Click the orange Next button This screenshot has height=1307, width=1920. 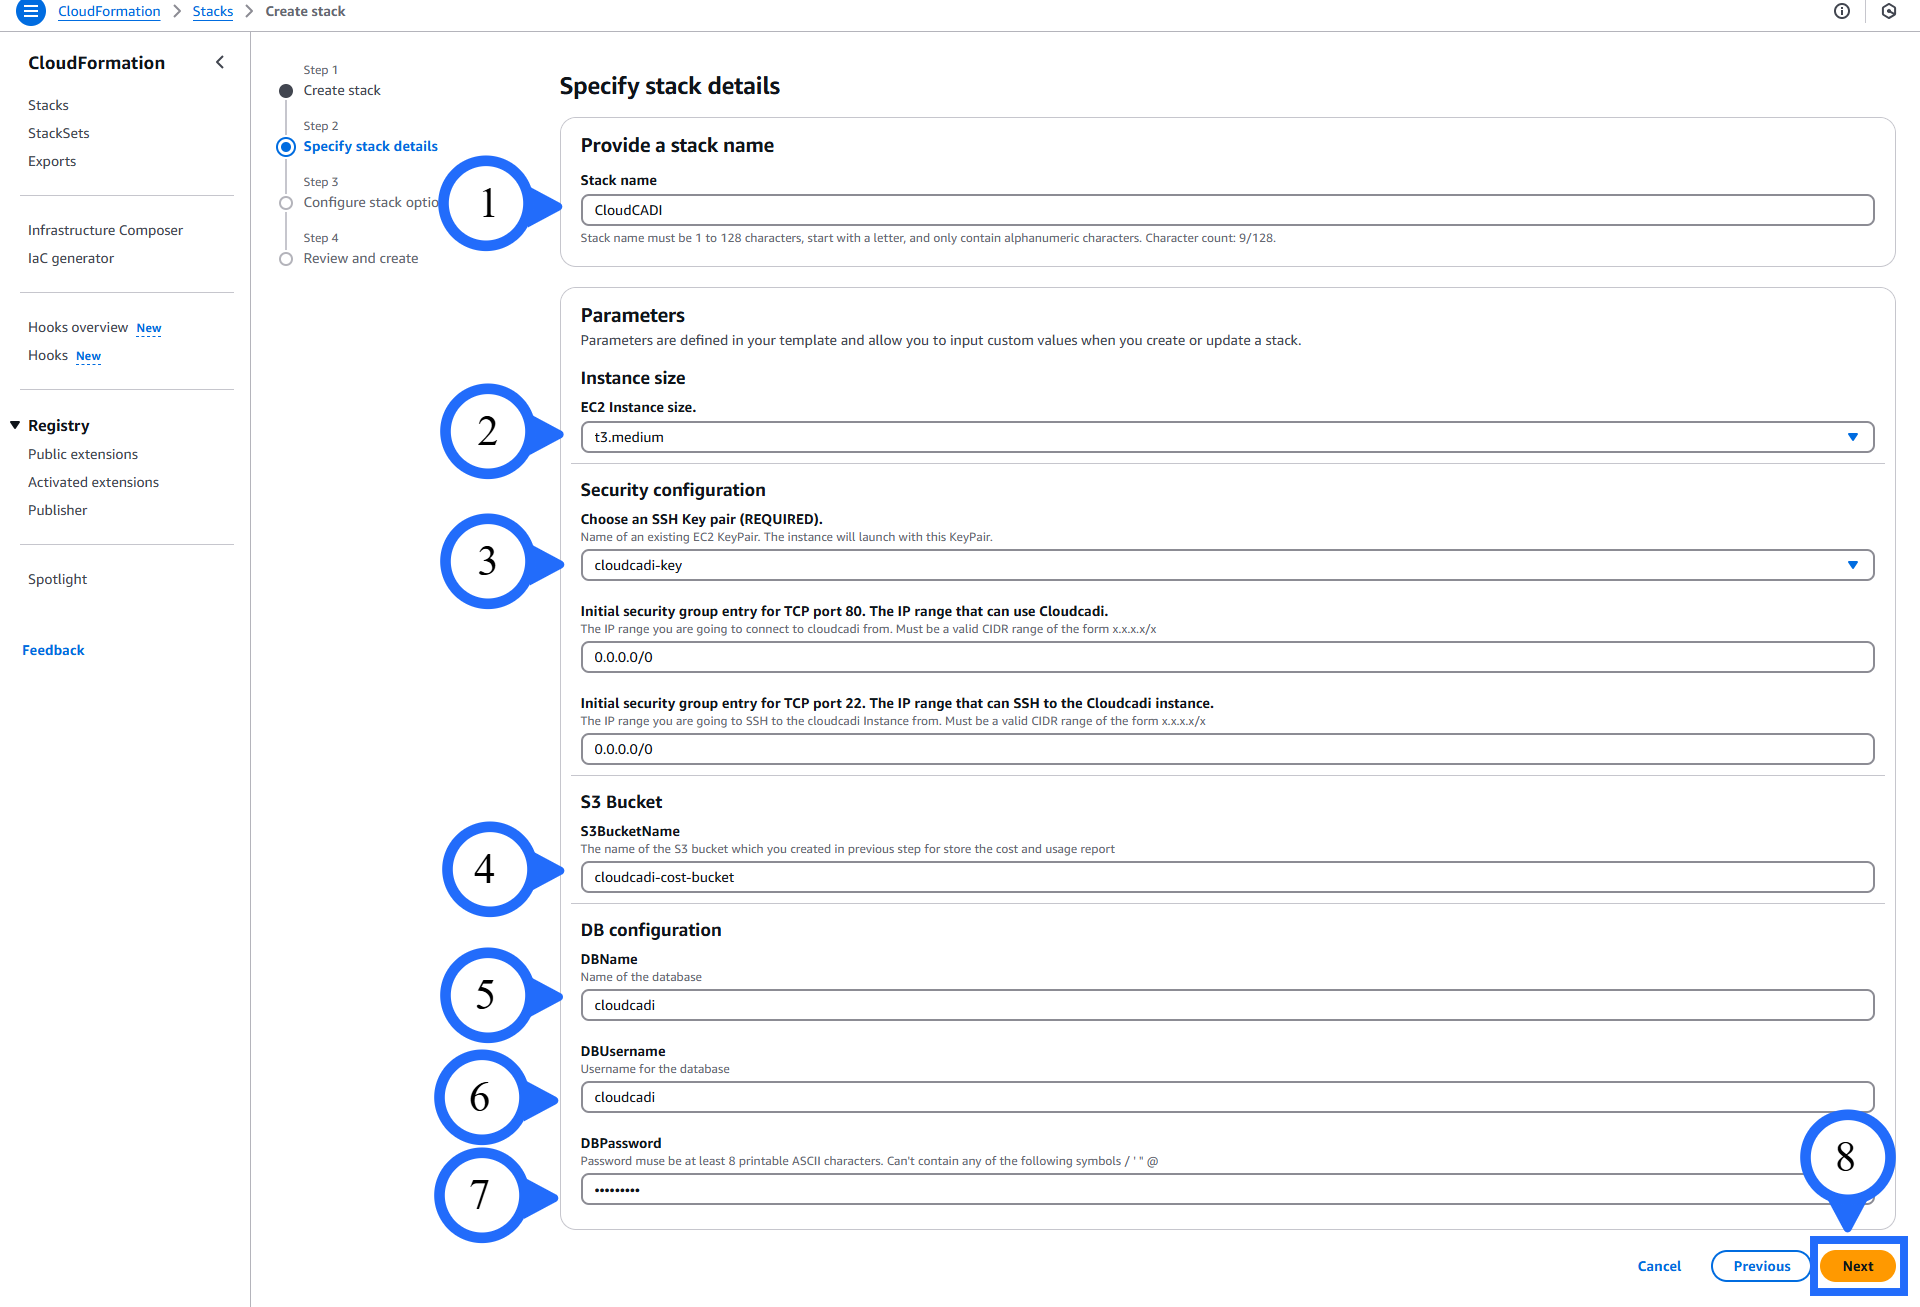pos(1857,1266)
